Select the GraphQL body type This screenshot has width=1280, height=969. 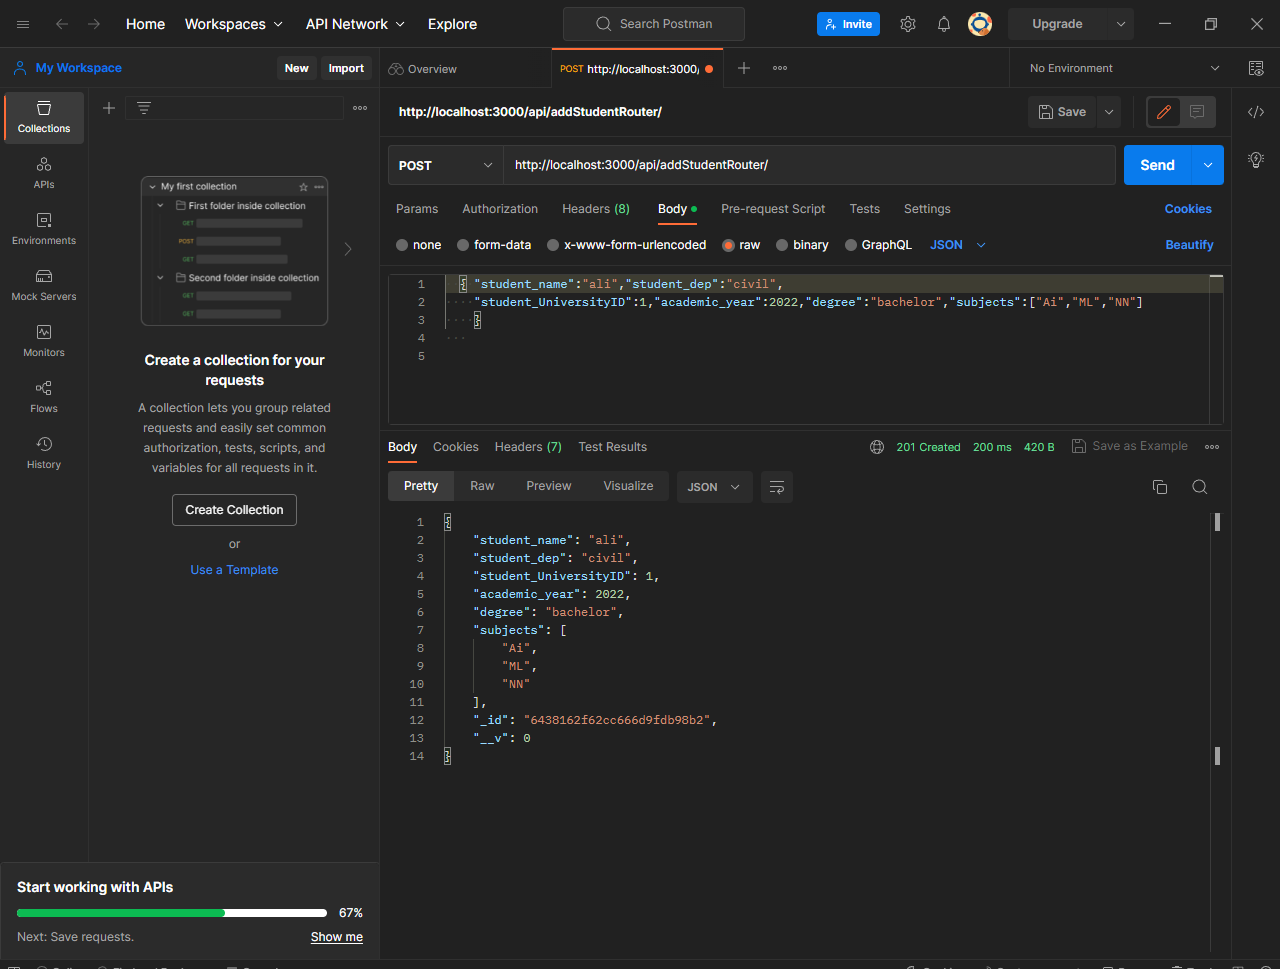pyautogui.click(x=878, y=245)
